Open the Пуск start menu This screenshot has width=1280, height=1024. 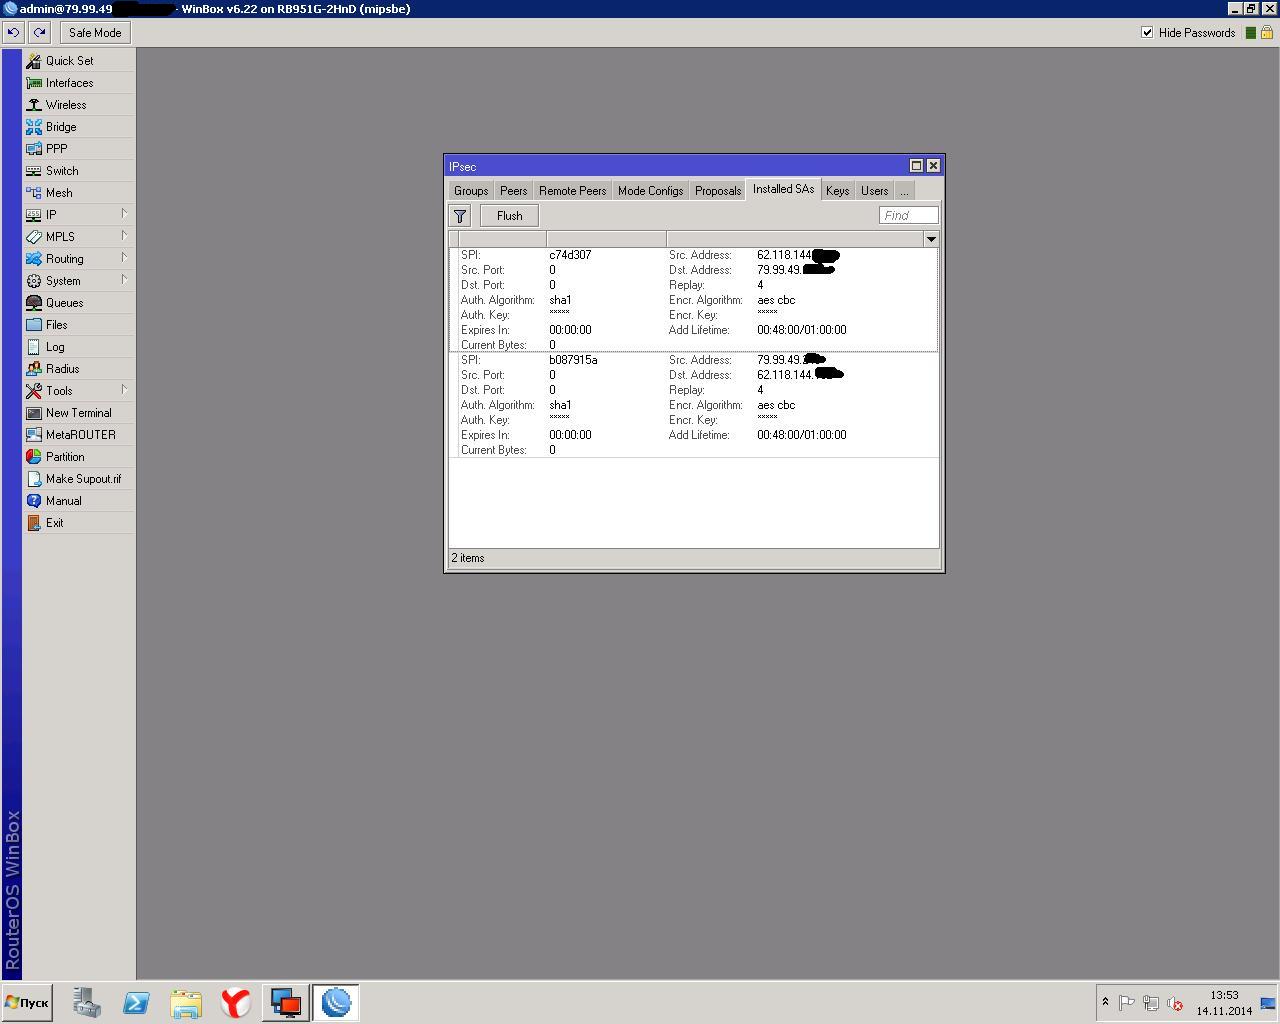[27, 1003]
